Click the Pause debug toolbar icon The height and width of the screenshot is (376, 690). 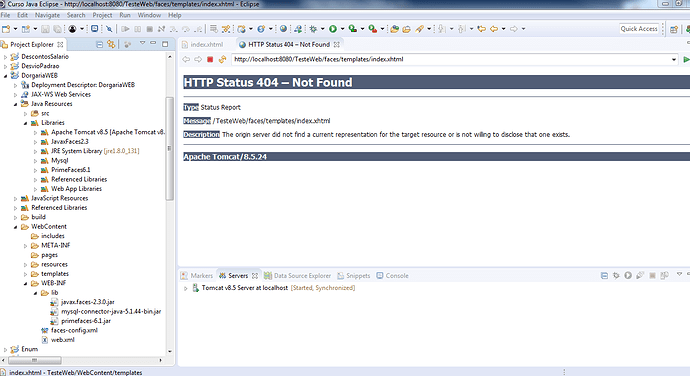pos(137,29)
